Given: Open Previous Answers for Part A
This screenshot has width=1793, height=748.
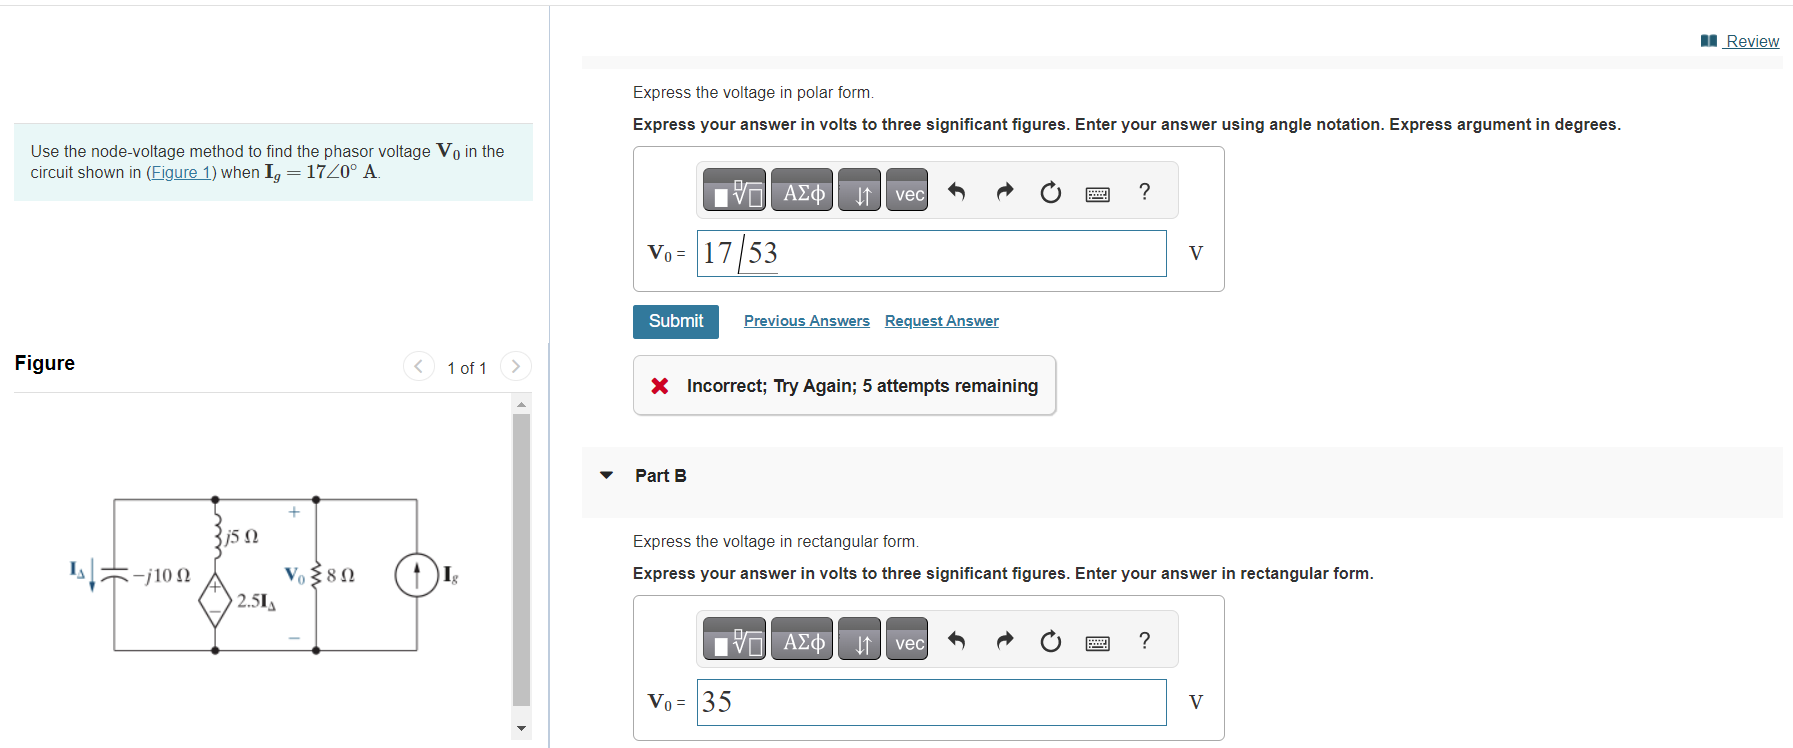Looking at the screenshot, I should (x=806, y=320).
